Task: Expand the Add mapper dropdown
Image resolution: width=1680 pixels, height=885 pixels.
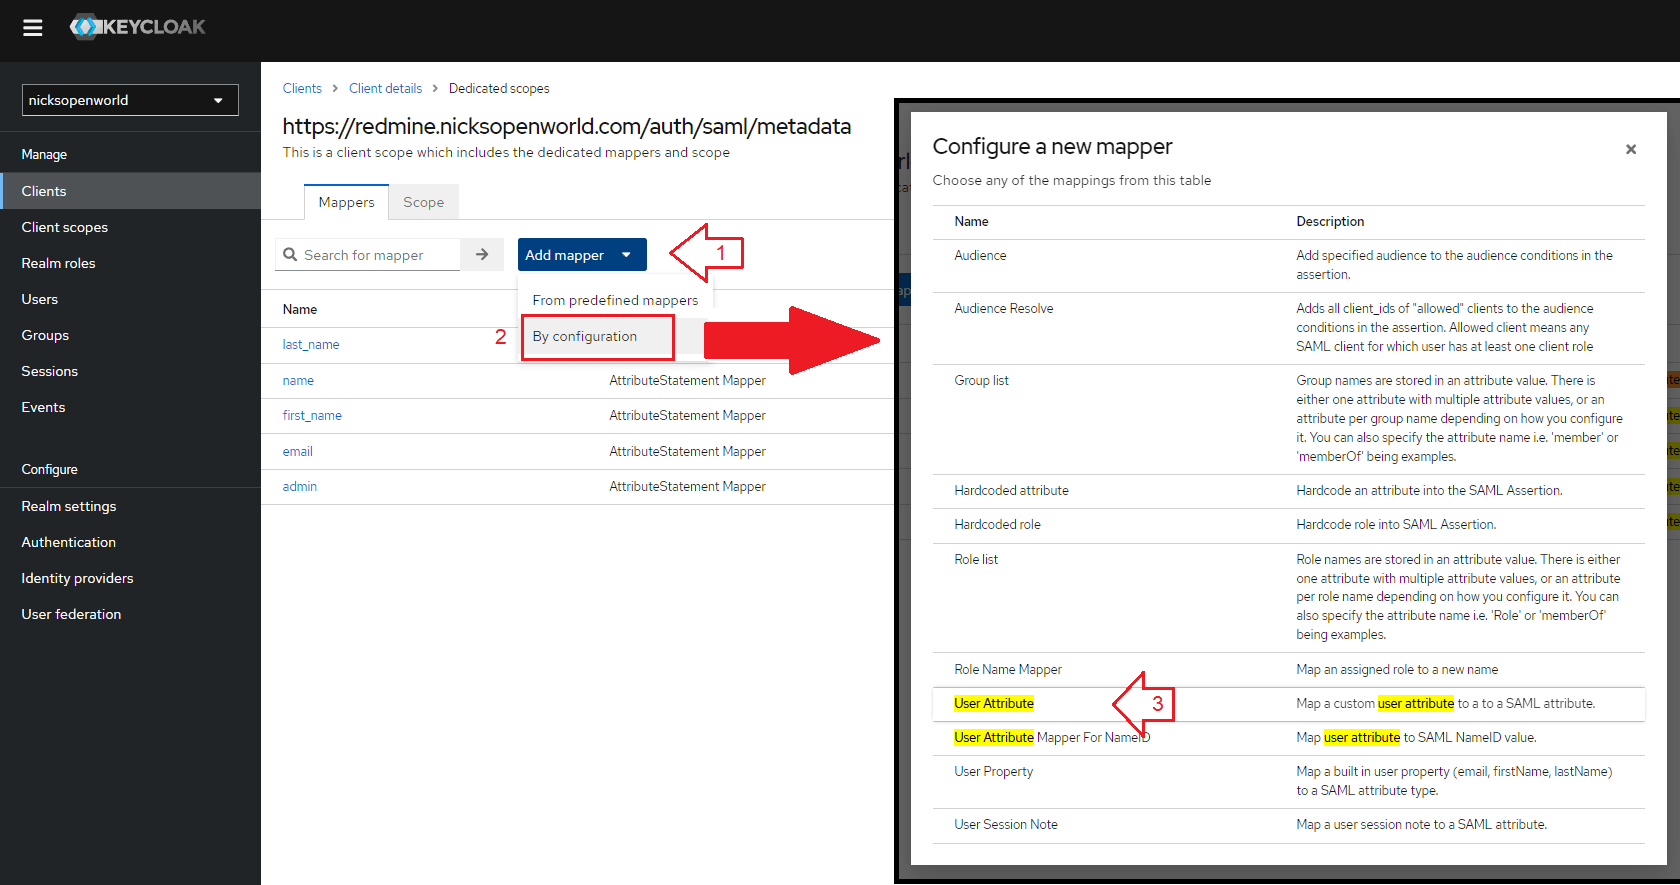Action: (x=582, y=255)
